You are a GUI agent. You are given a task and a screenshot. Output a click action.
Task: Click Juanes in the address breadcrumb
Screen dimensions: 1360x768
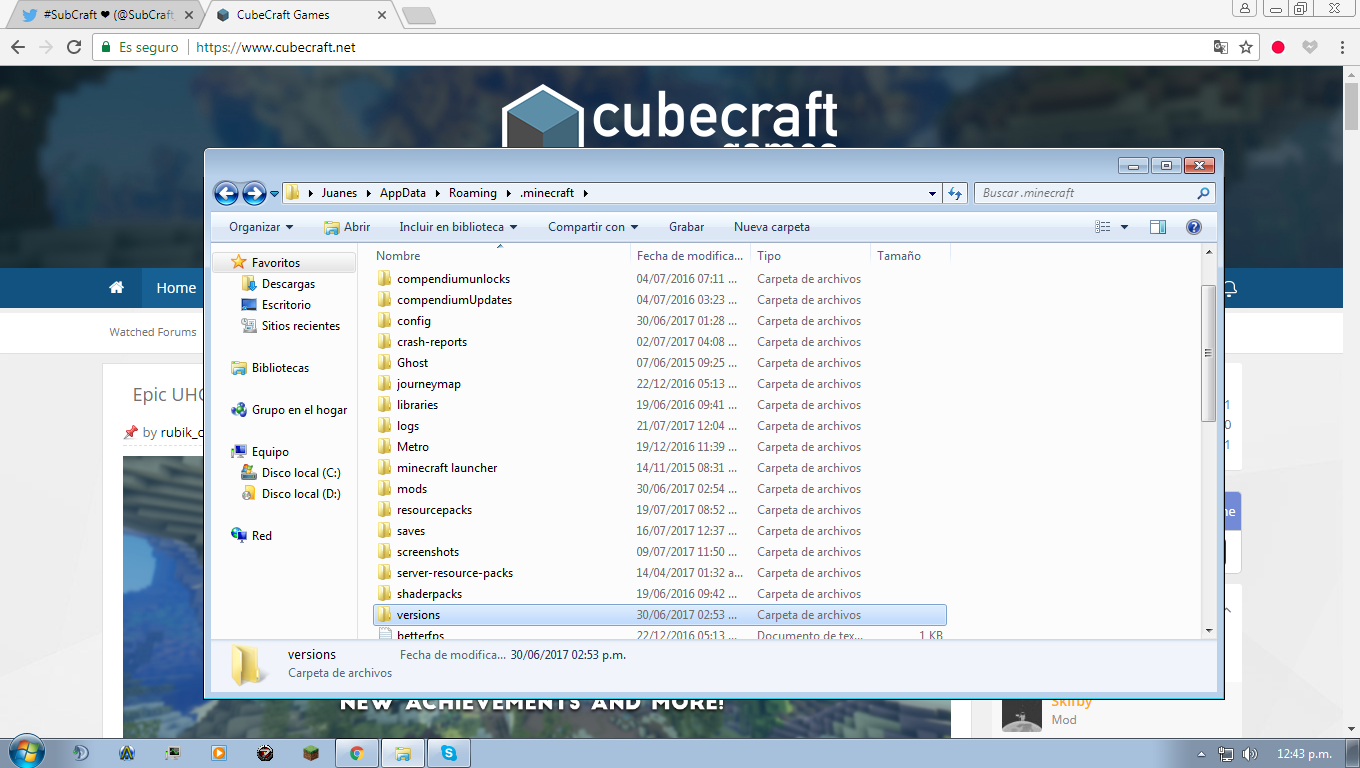[x=339, y=193]
